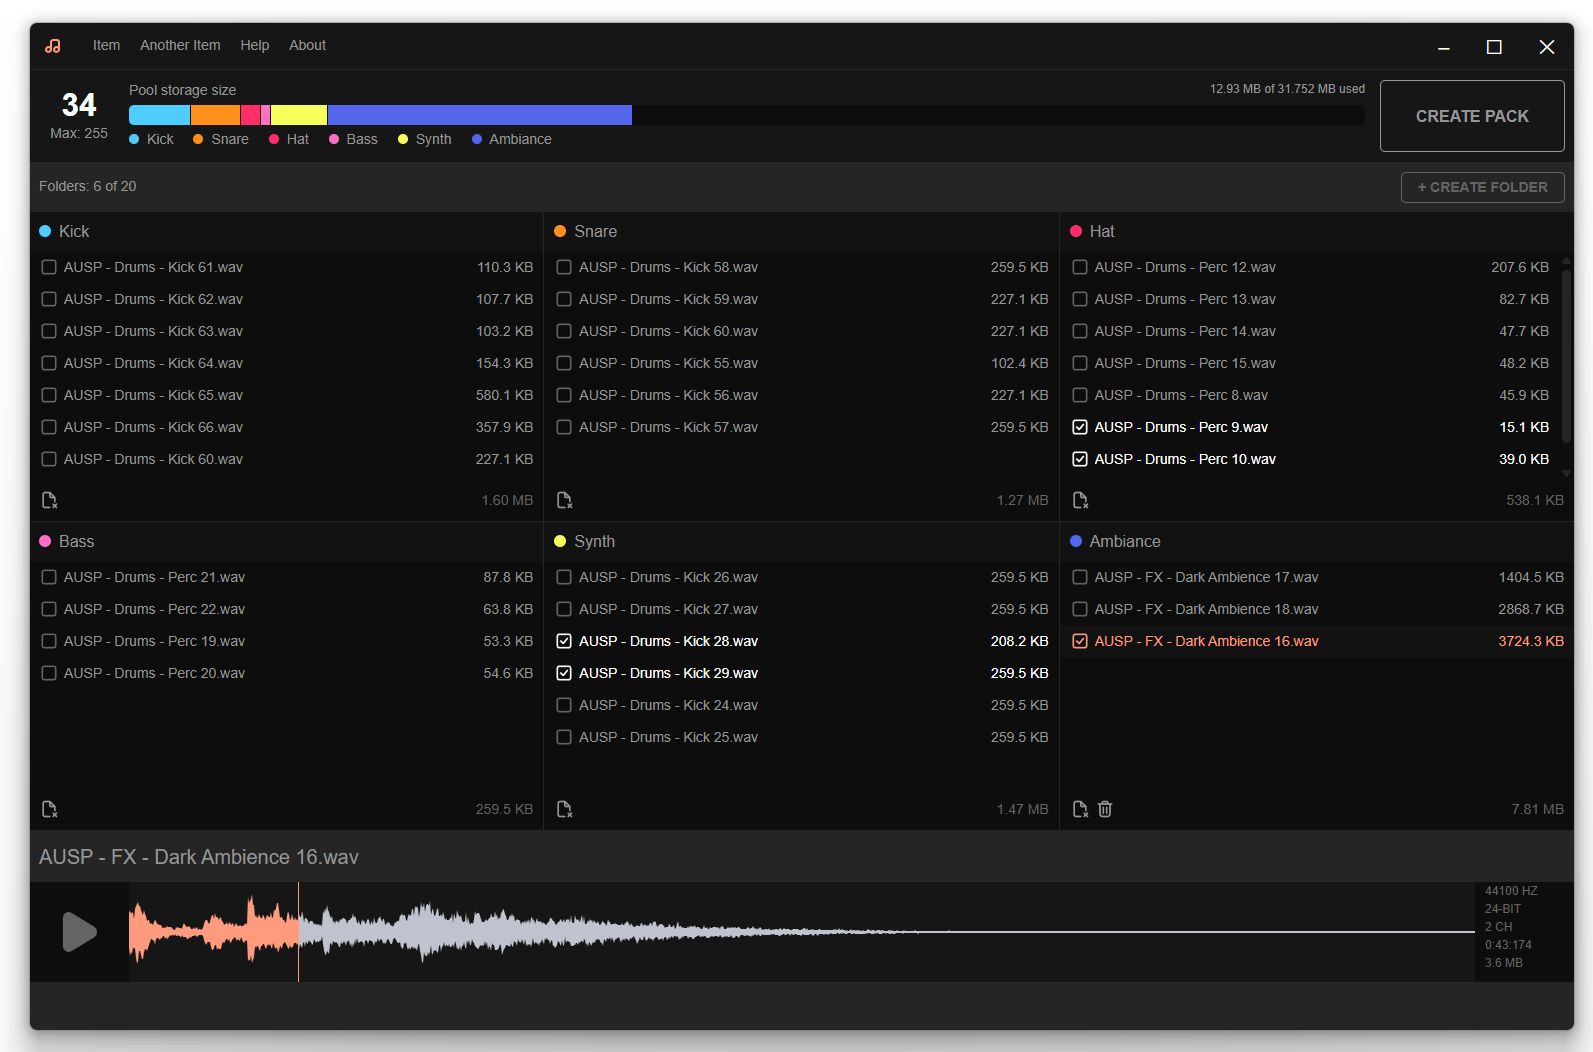The width and height of the screenshot is (1593, 1052).
Task: Click the blue dot beside Kick folder title
Action: tap(45, 231)
